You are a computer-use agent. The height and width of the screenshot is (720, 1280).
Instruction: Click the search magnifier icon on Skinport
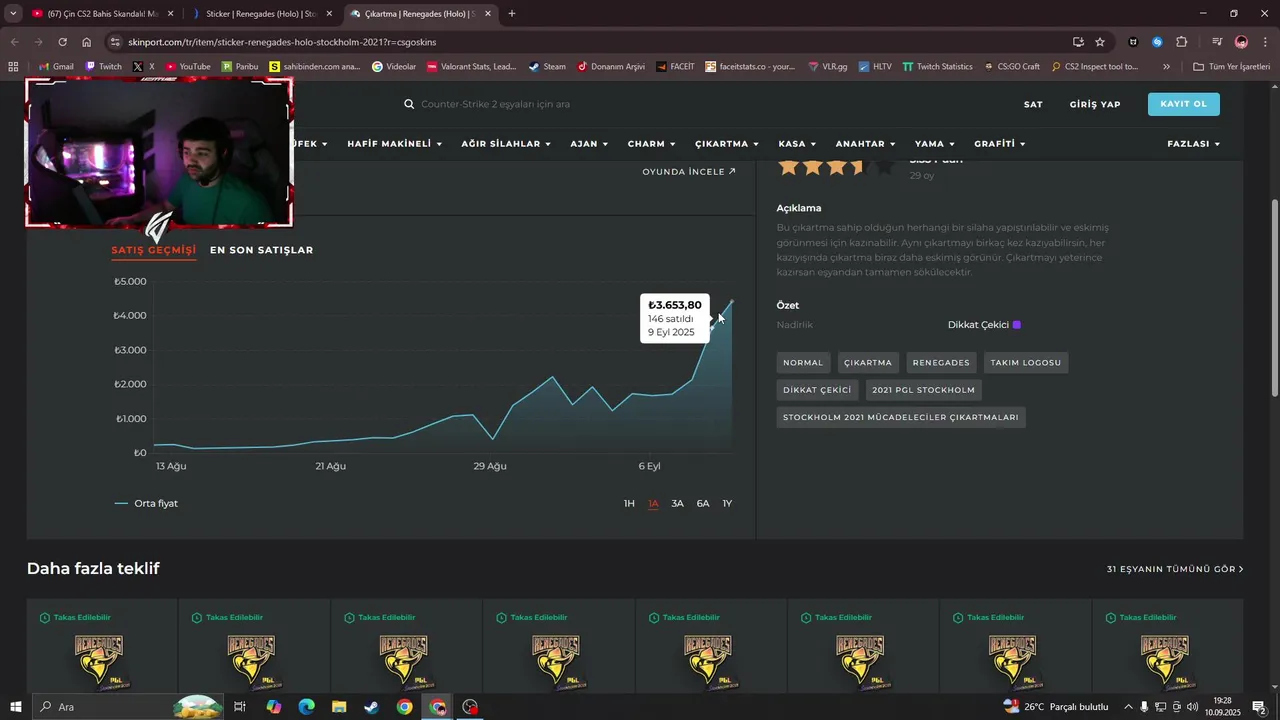tap(409, 104)
